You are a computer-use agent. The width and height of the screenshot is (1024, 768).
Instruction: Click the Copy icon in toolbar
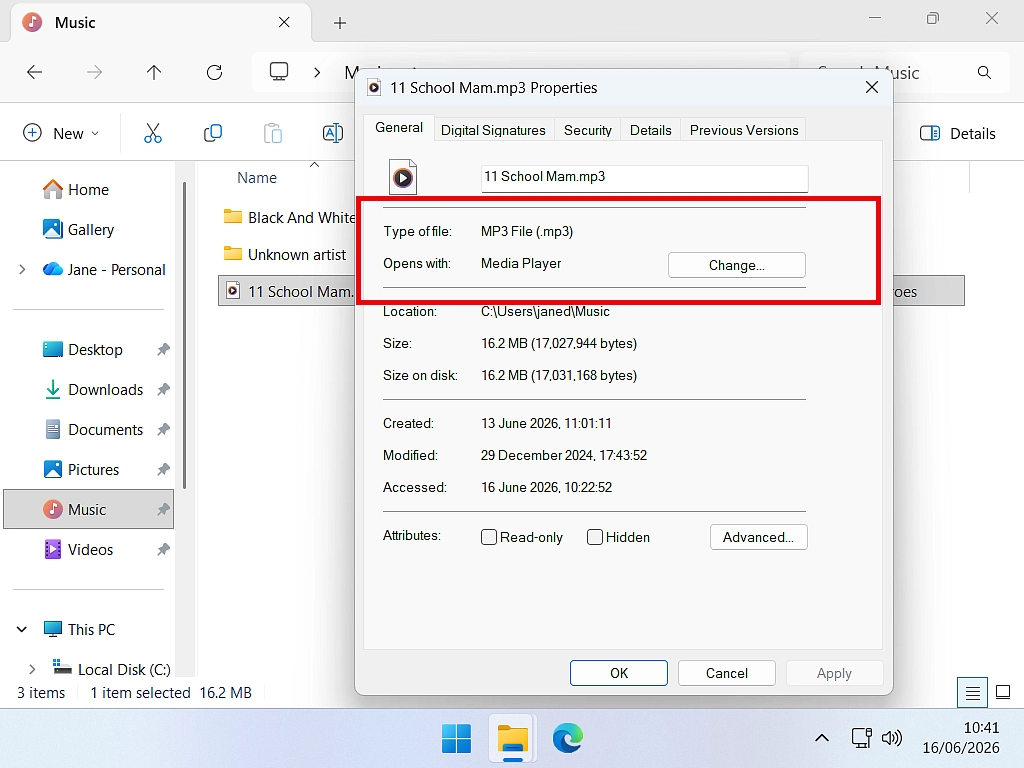tap(213, 133)
